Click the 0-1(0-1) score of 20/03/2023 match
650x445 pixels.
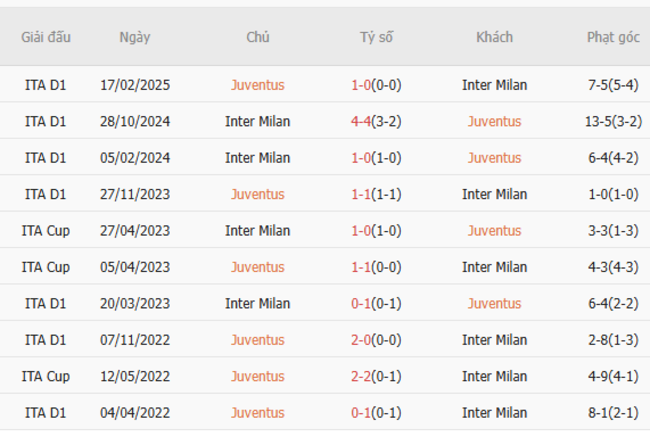[376, 304]
